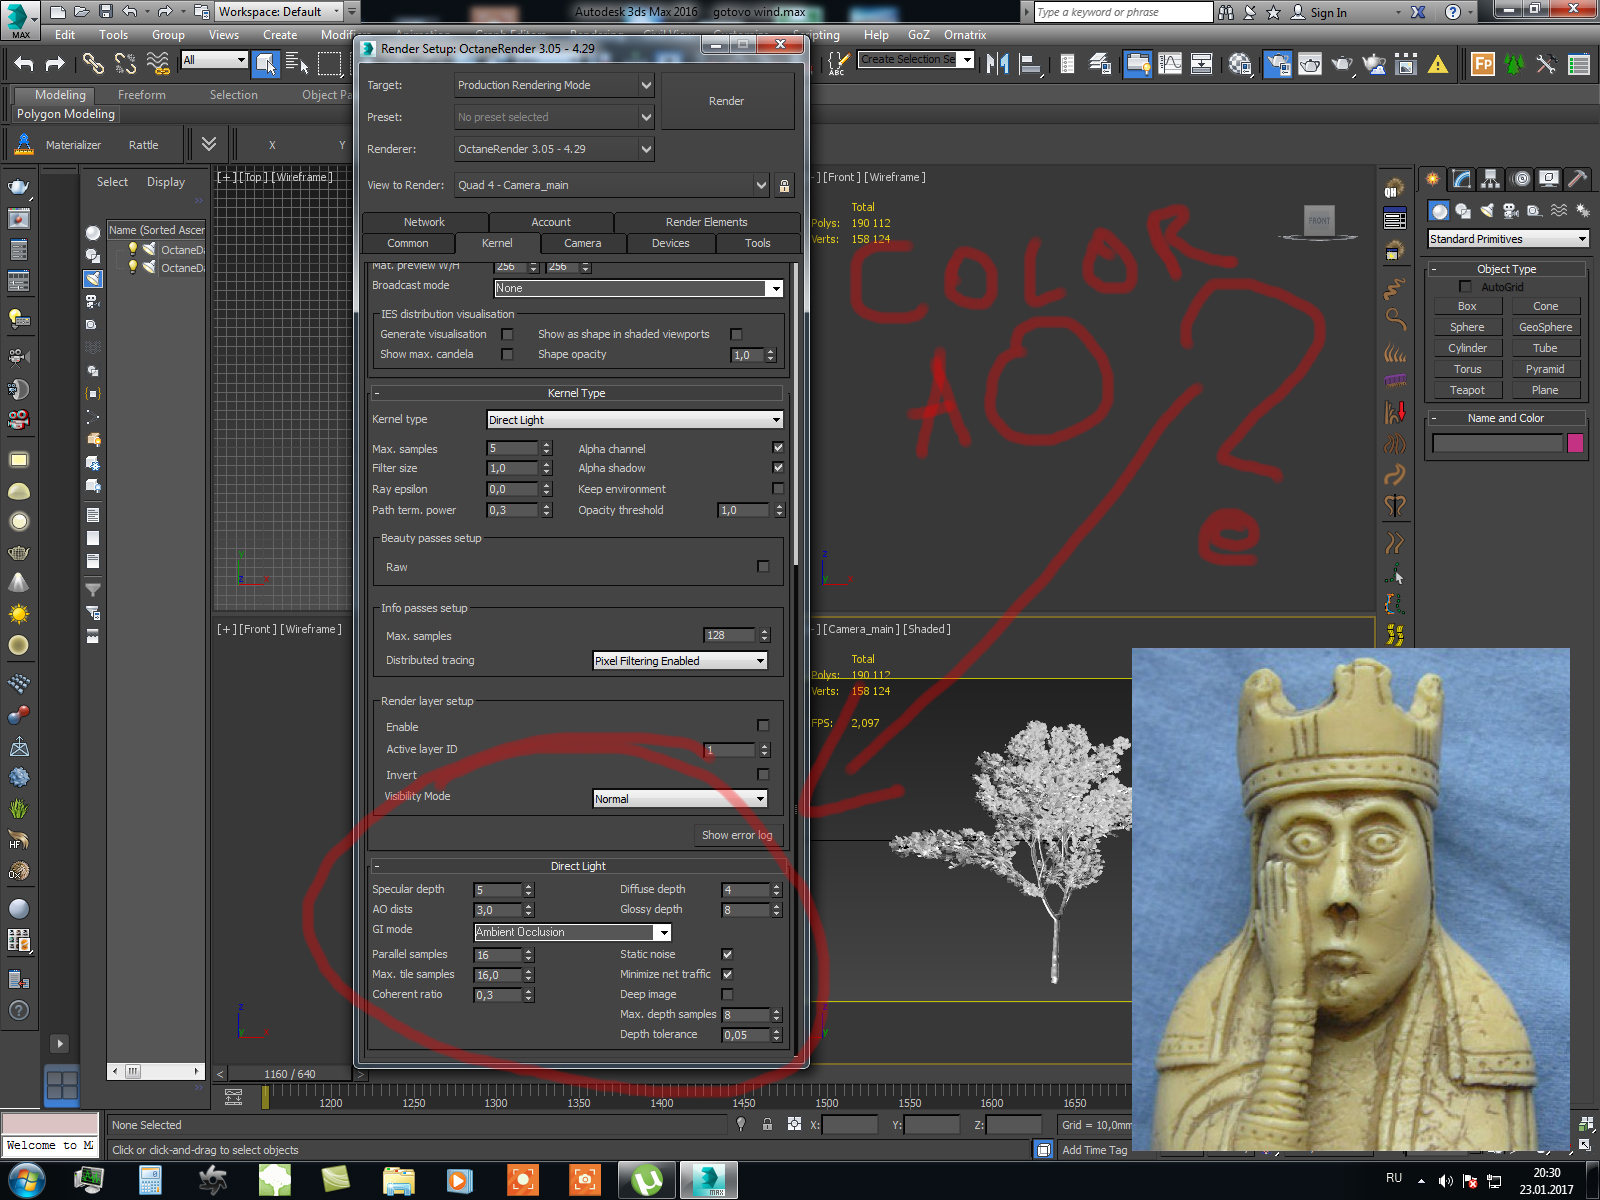
Task: Open the Common tab
Action: 408,243
